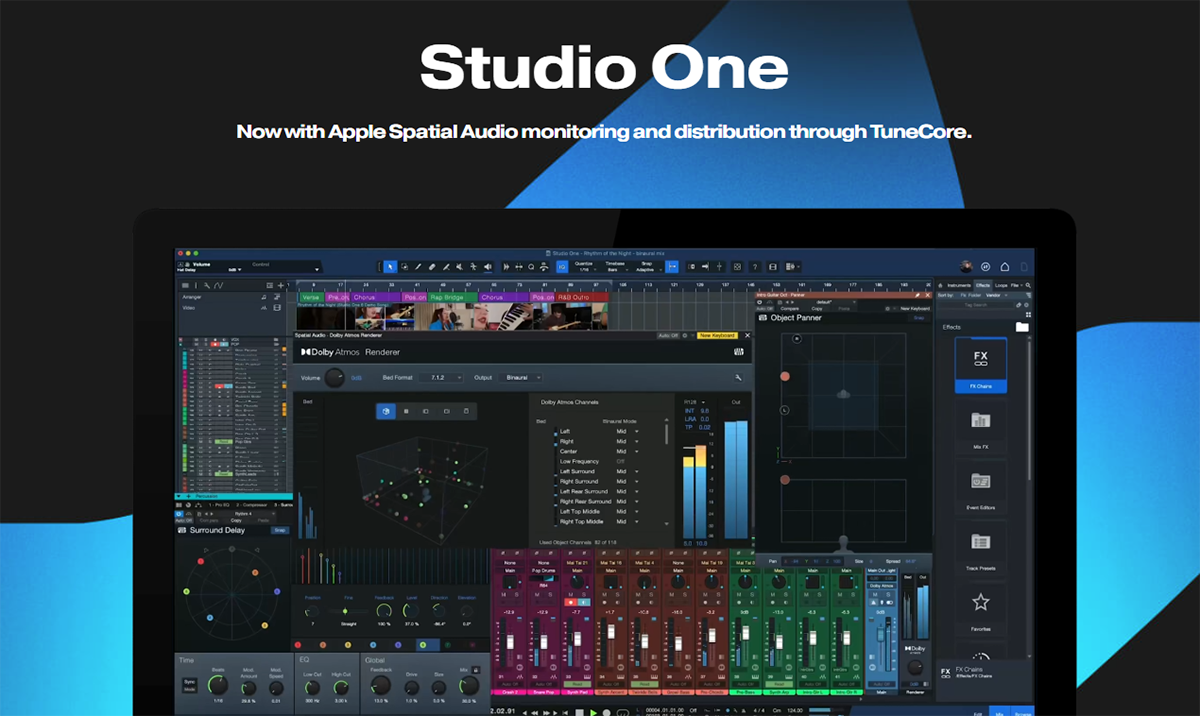Screen dimensions: 1200x716
Task: Adjust the Surround Delay Low Cut knob
Action: pyautogui.click(x=312, y=687)
